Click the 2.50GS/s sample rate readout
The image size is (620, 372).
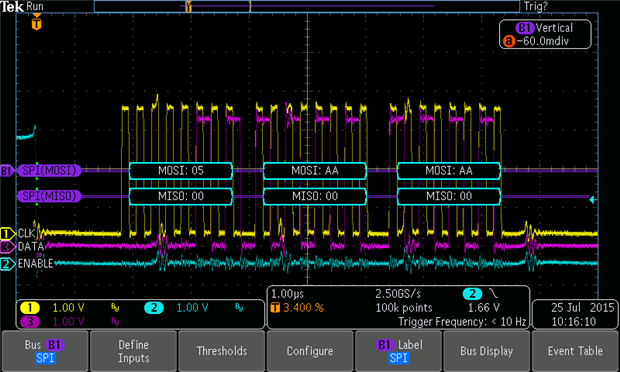(398, 294)
